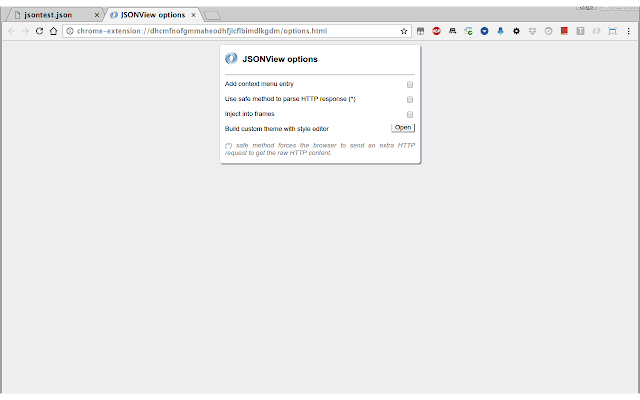
Task: Open the red Adblock Plus extension icon
Action: [436, 31]
